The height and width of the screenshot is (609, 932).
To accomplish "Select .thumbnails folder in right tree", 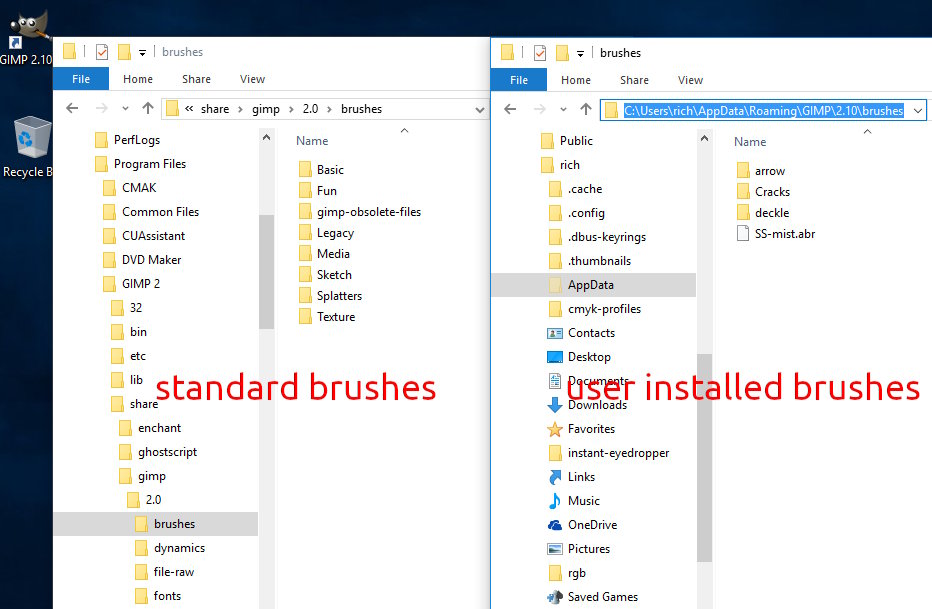I will click(x=590, y=261).
